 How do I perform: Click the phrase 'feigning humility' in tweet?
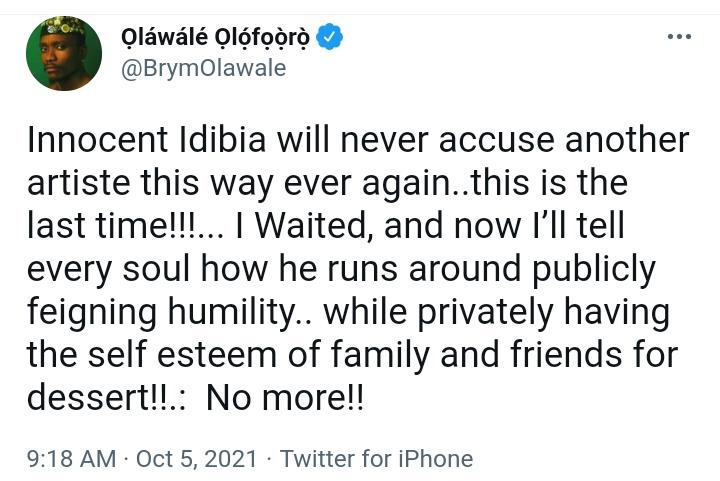coord(161,313)
